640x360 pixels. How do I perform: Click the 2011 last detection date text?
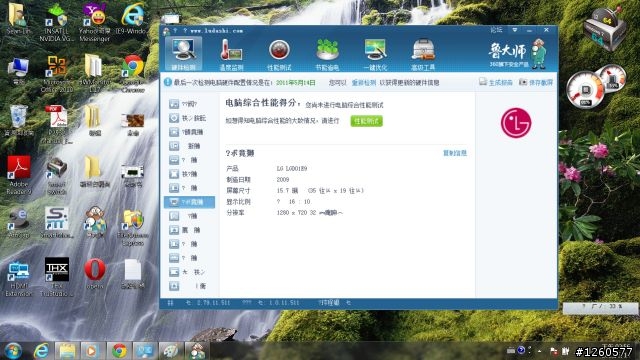(x=296, y=83)
